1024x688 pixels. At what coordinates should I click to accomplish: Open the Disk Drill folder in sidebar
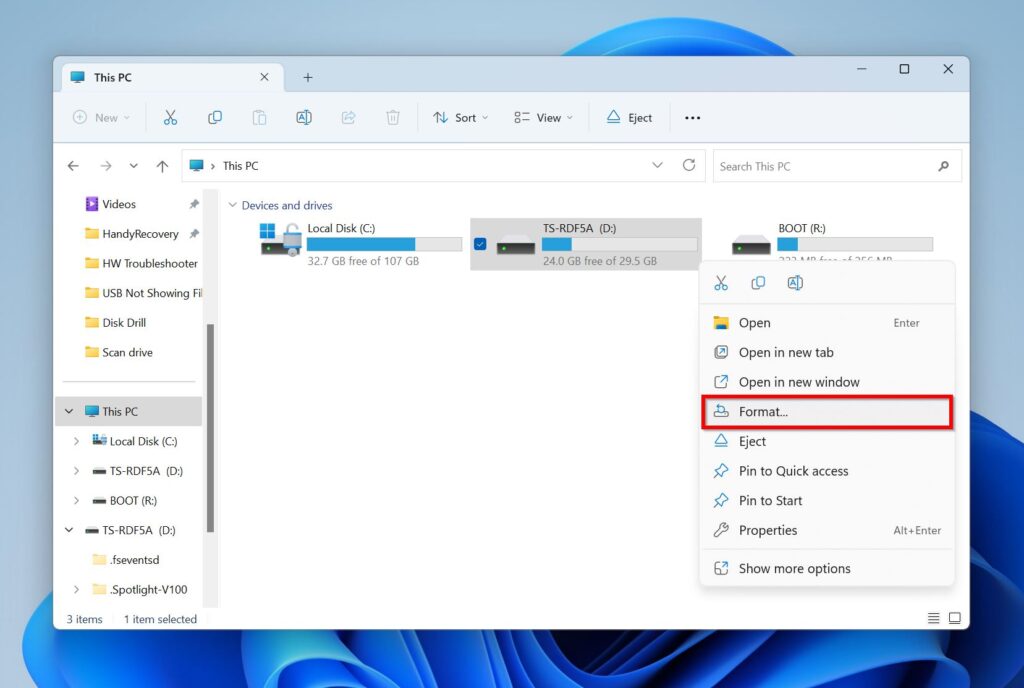[x=125, y=323]
